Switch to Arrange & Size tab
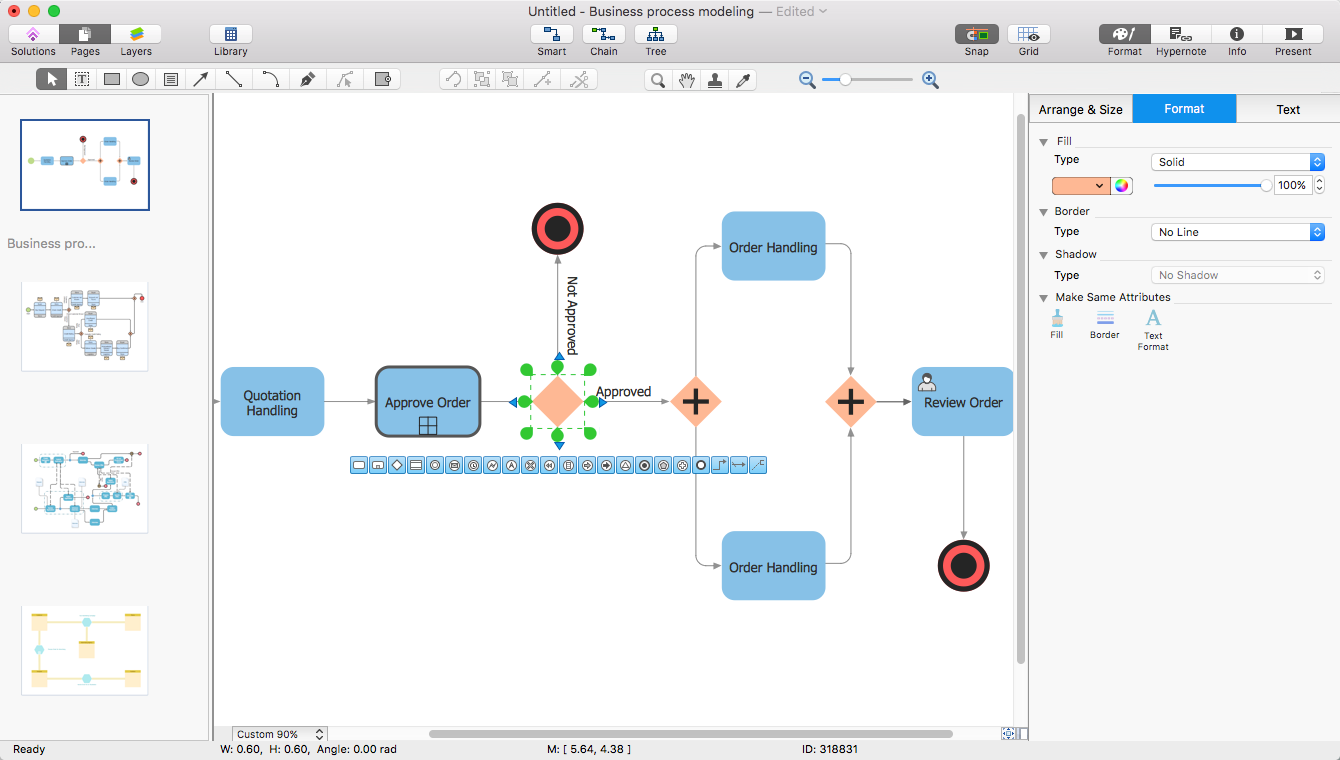Screen dimensions: 1340x760 (1081, 109)
